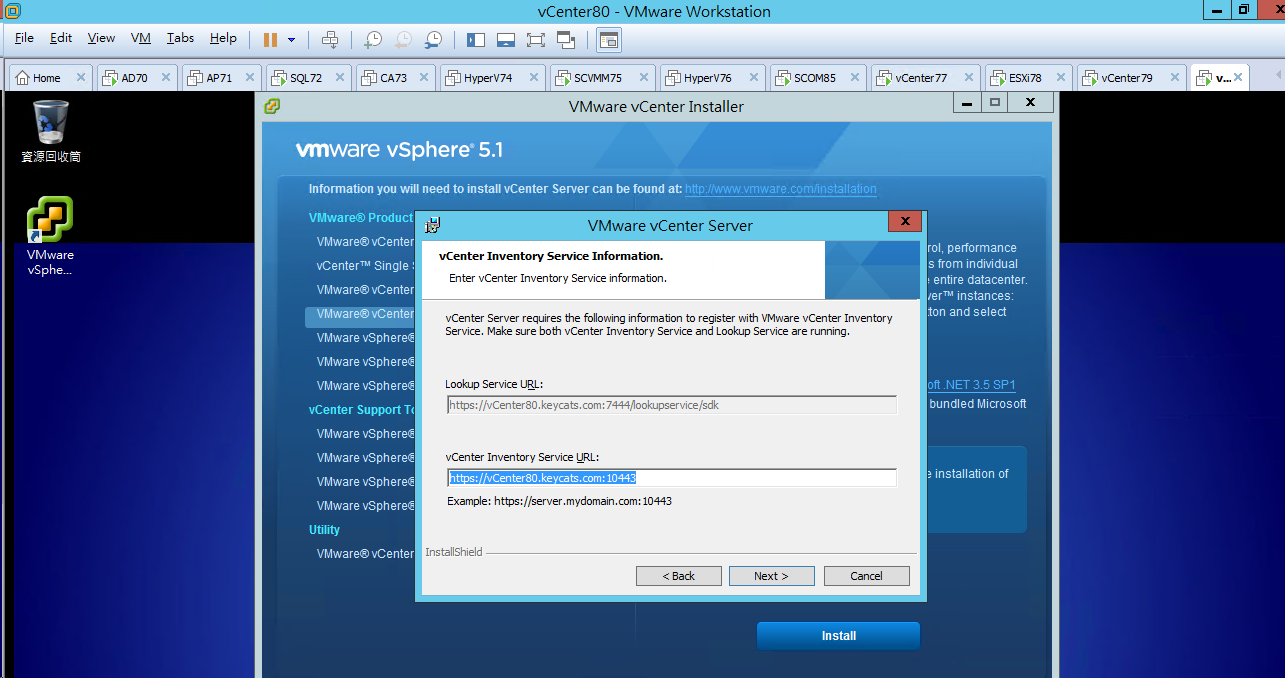Switch to the SQL72 tab
This screenshot has height=678, width=1285.
coord(308,77)
